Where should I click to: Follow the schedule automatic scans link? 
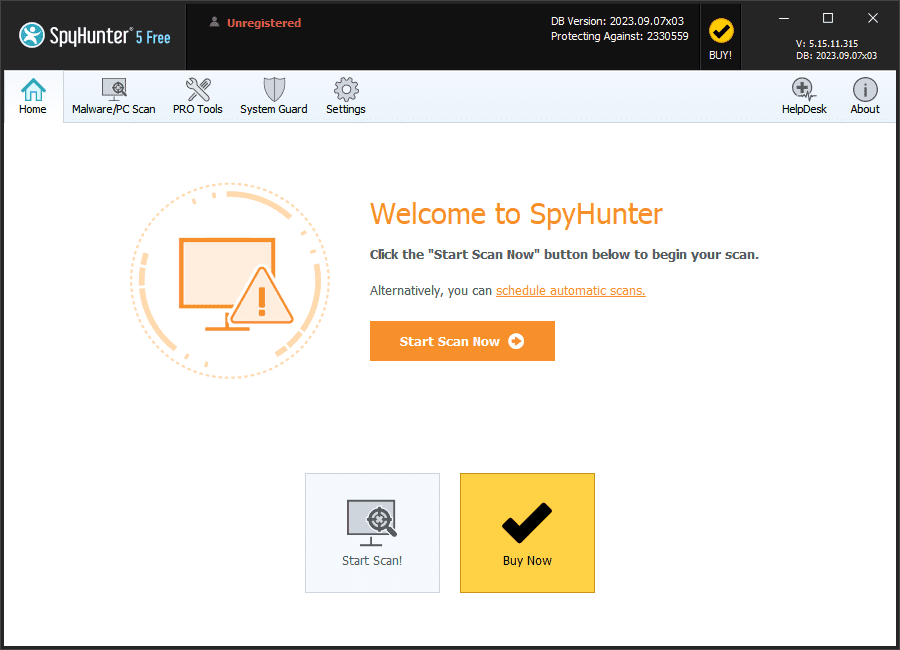[571, 291]
